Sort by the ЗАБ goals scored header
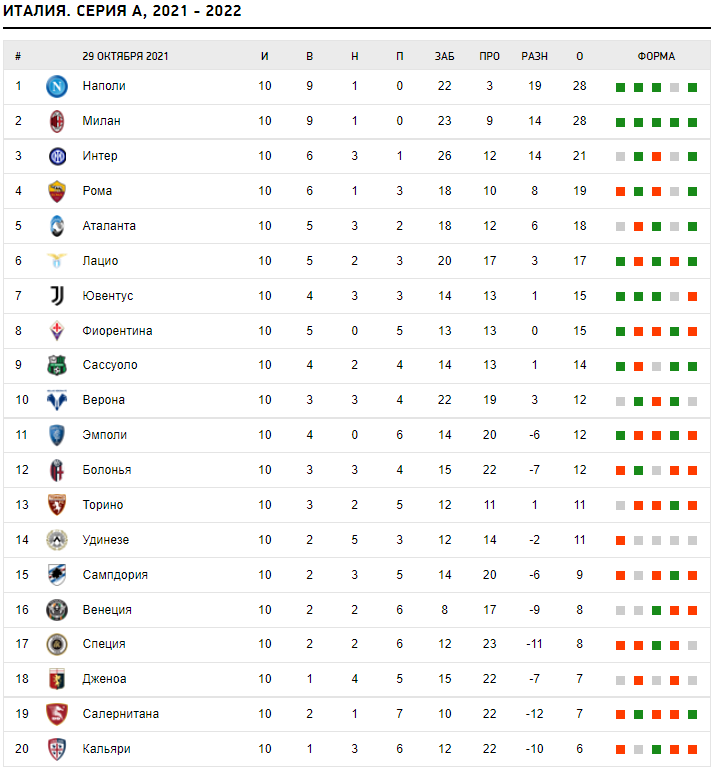This screenshot has height=768, width=712. pos(444,56)
